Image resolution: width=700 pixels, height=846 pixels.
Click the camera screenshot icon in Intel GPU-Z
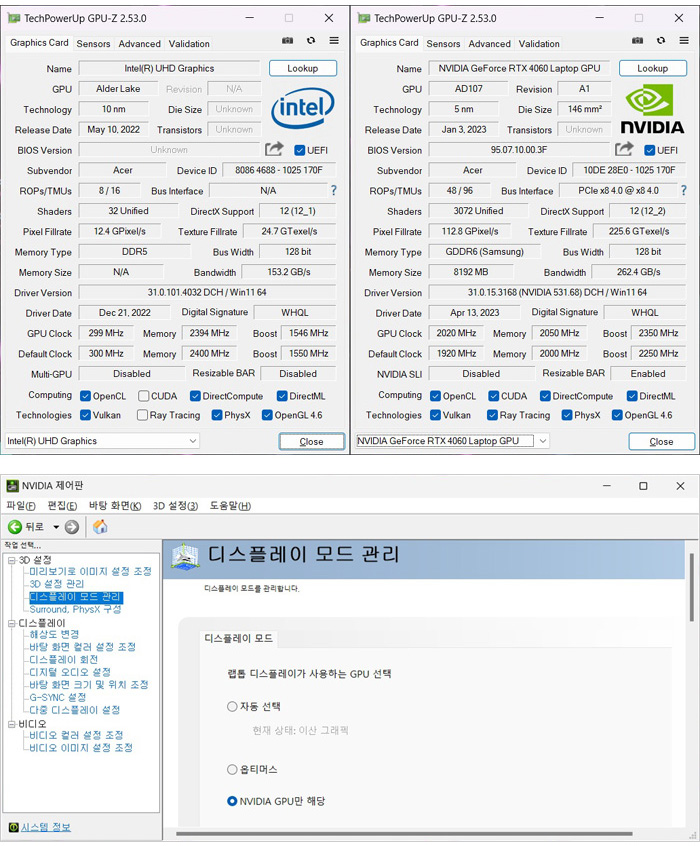click(288, 41)
